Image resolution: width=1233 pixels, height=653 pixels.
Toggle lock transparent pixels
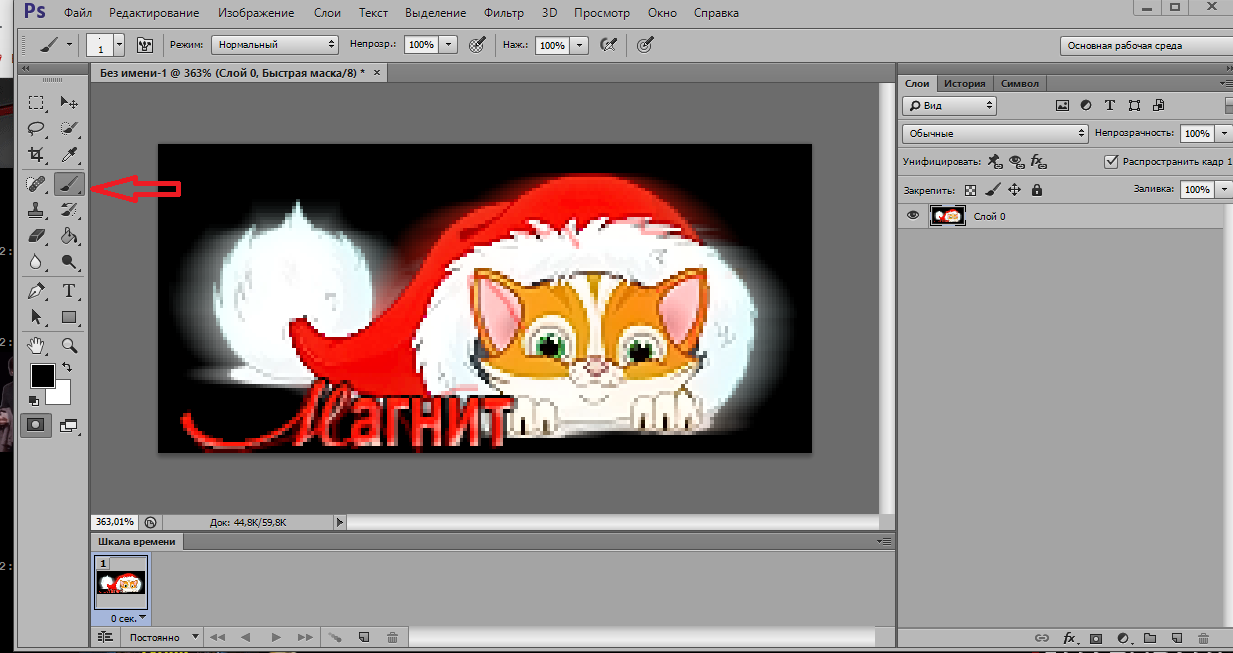point(970,190)
